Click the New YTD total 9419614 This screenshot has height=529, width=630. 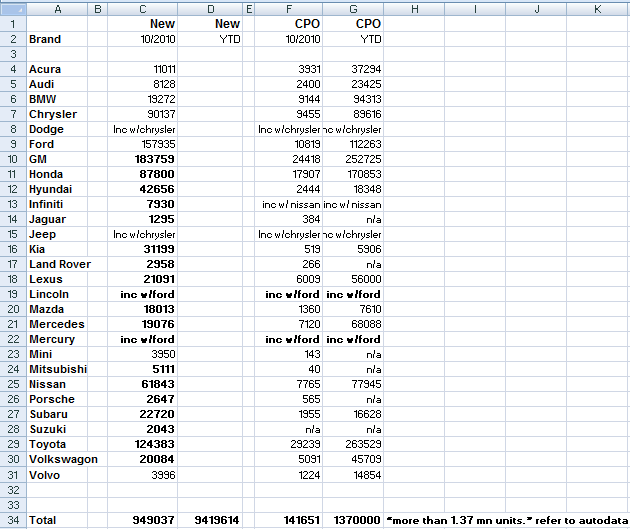point(210,520)
